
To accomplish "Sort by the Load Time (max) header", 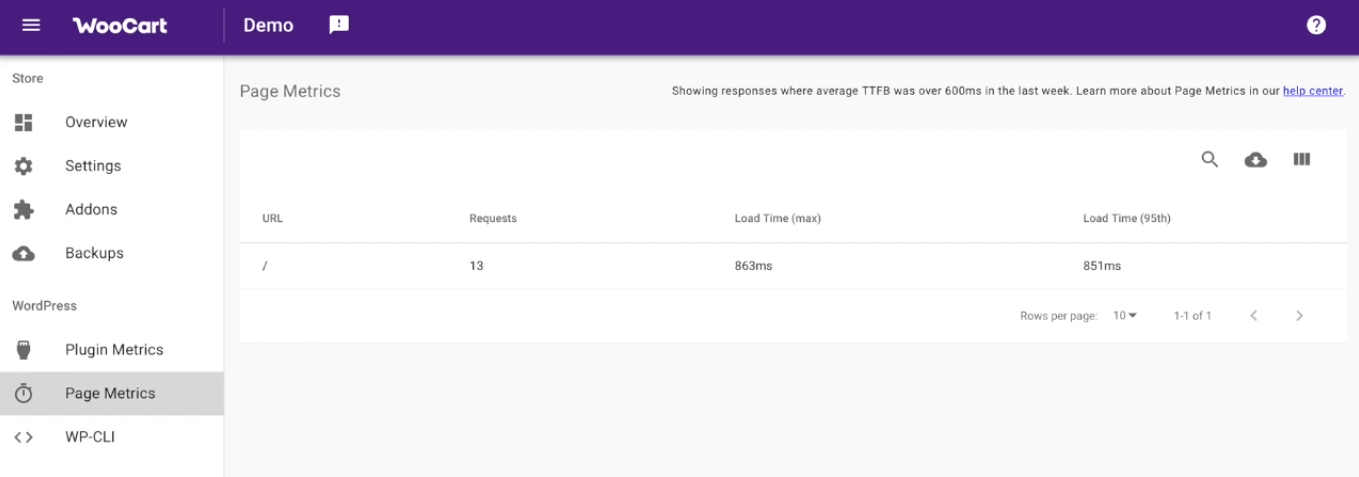I will 777,218.
